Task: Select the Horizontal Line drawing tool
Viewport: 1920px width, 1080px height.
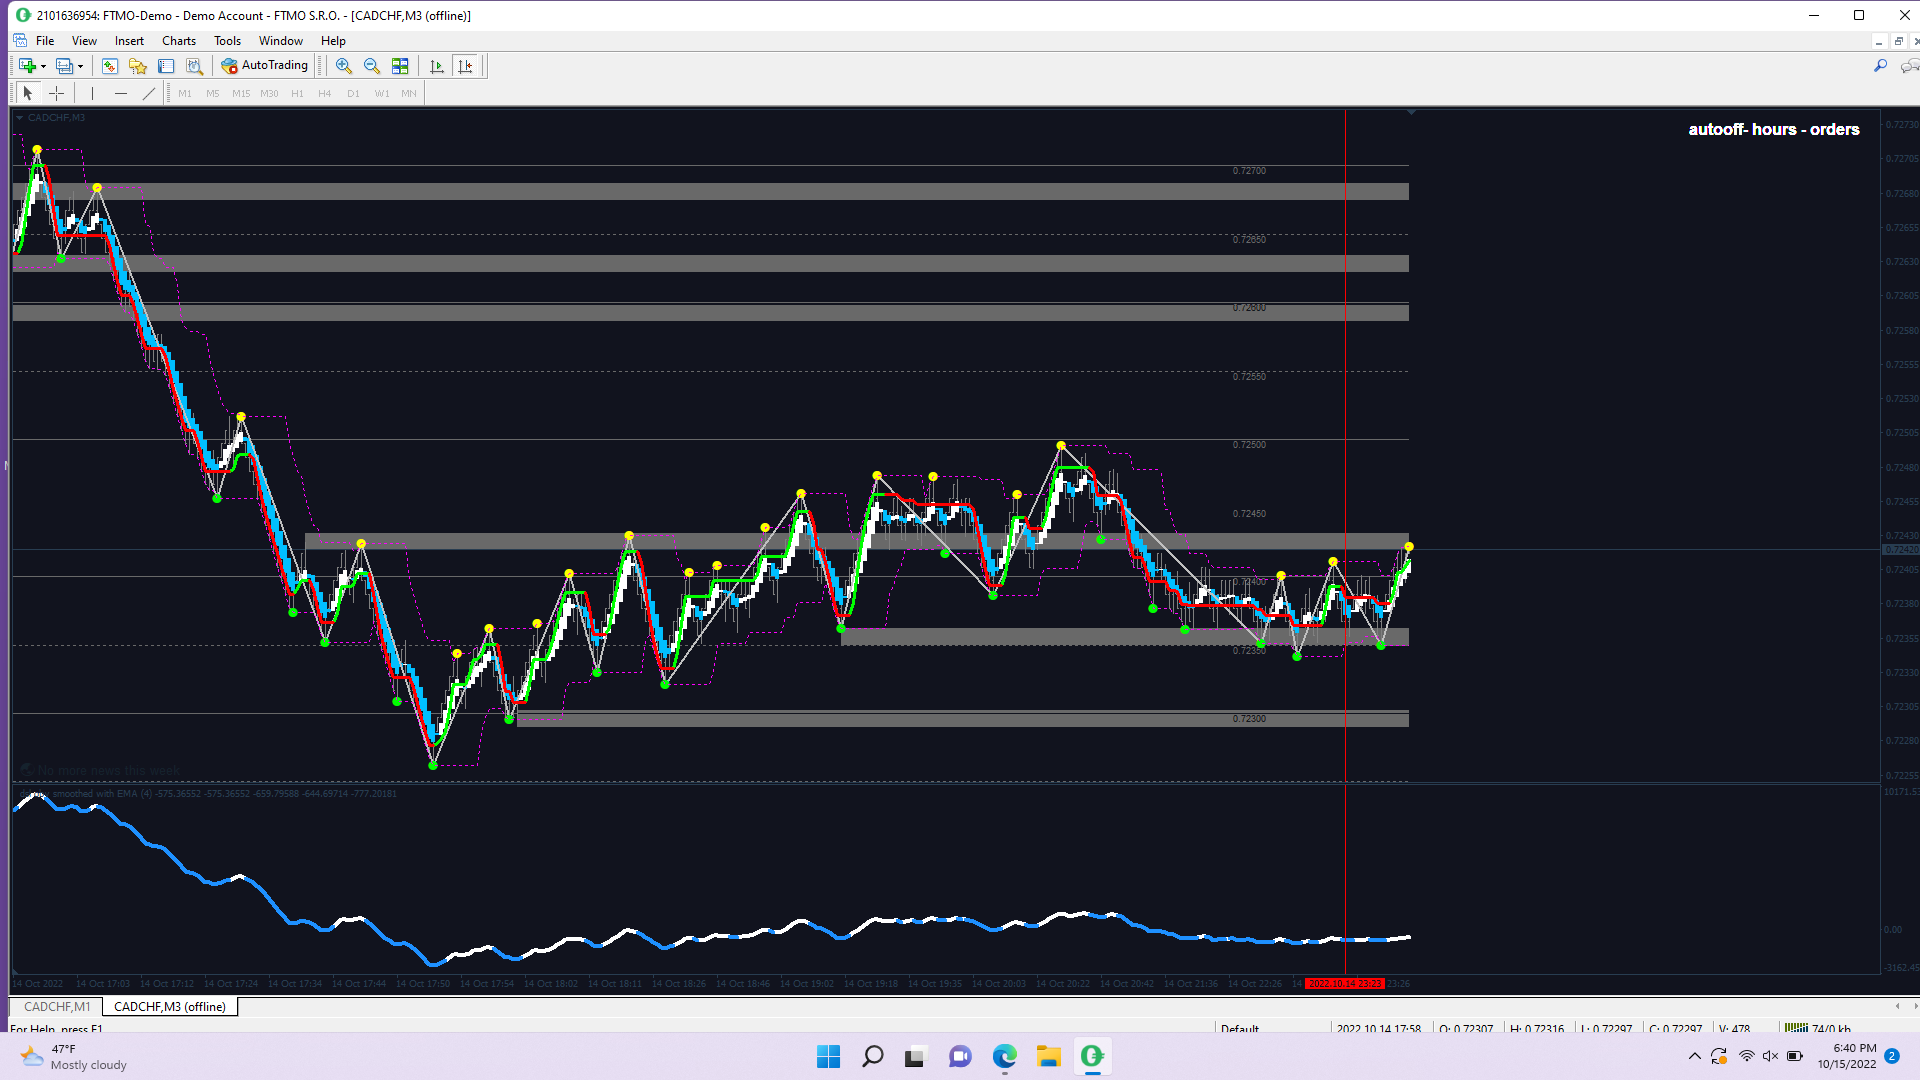Action: [121, 93]
